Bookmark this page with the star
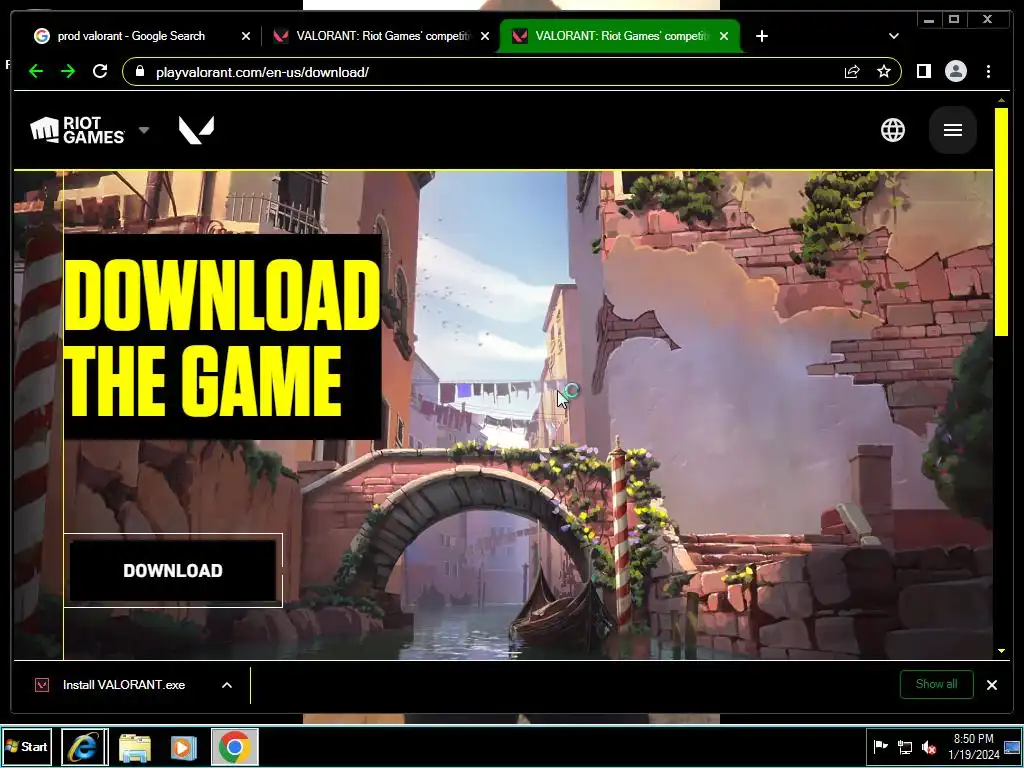The height and width of the screenshot is (768, 1024). tap(884, 71)
